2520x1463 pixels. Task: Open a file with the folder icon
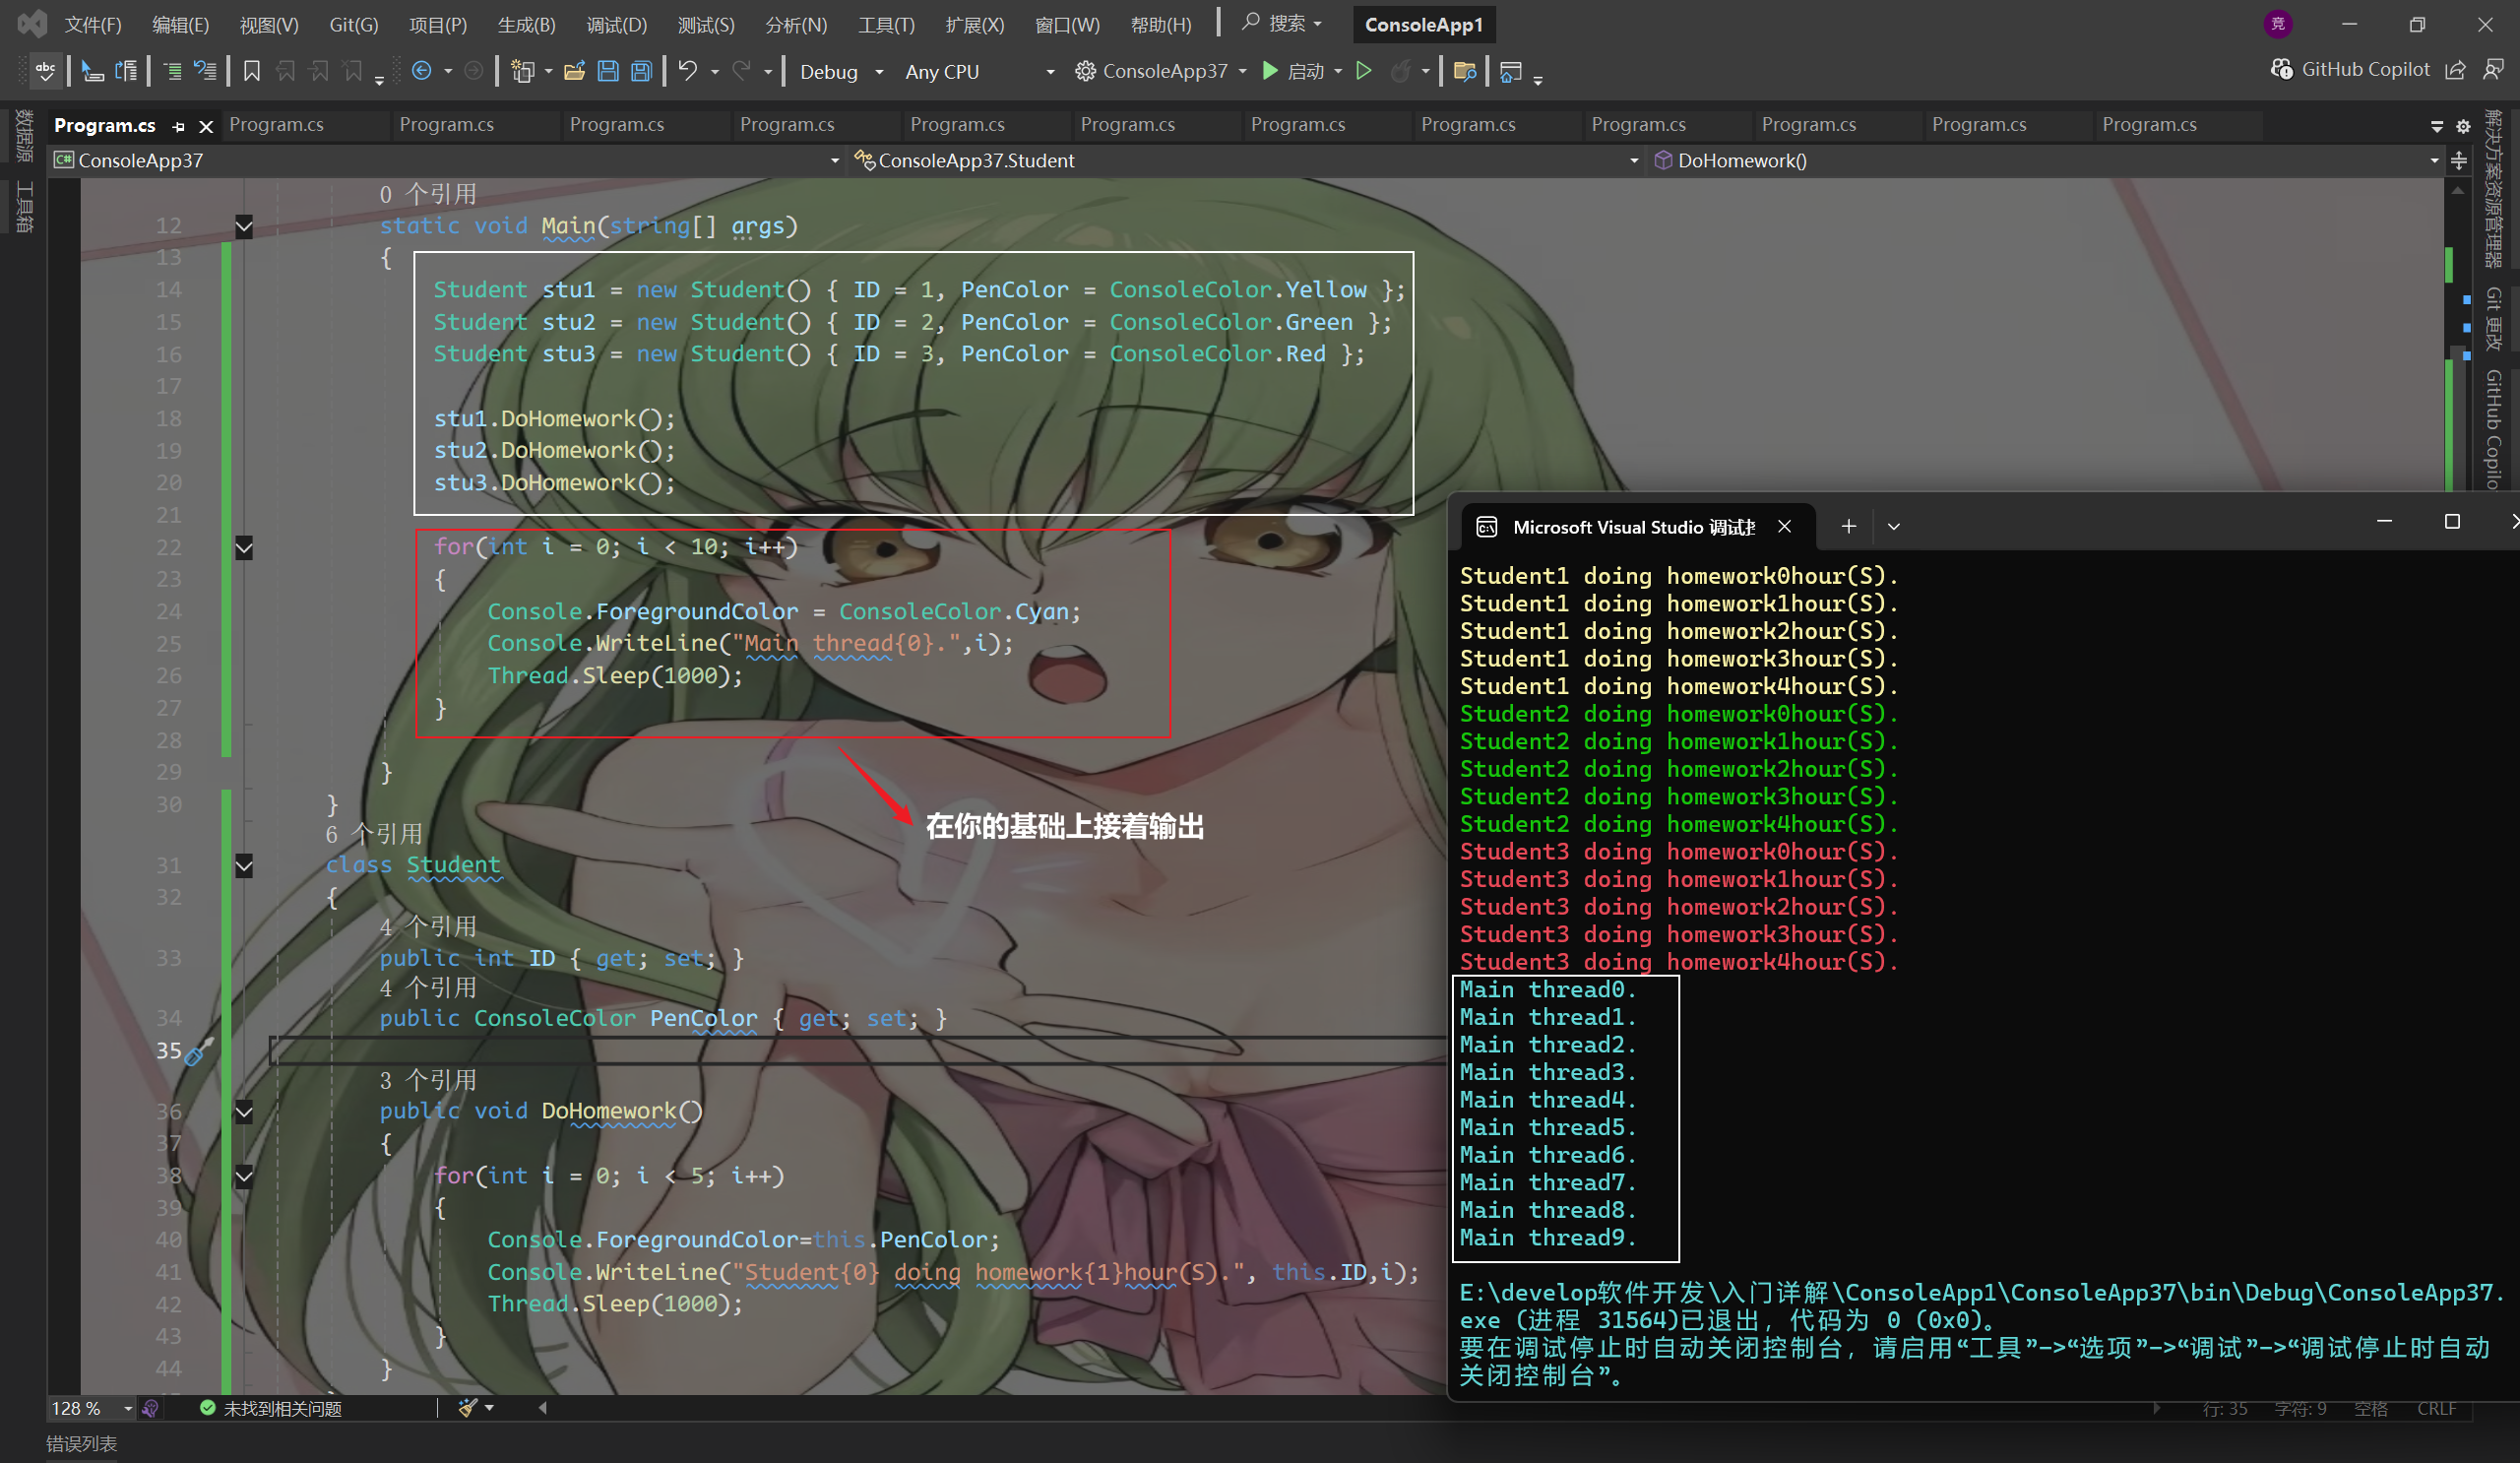coord(574,71)
